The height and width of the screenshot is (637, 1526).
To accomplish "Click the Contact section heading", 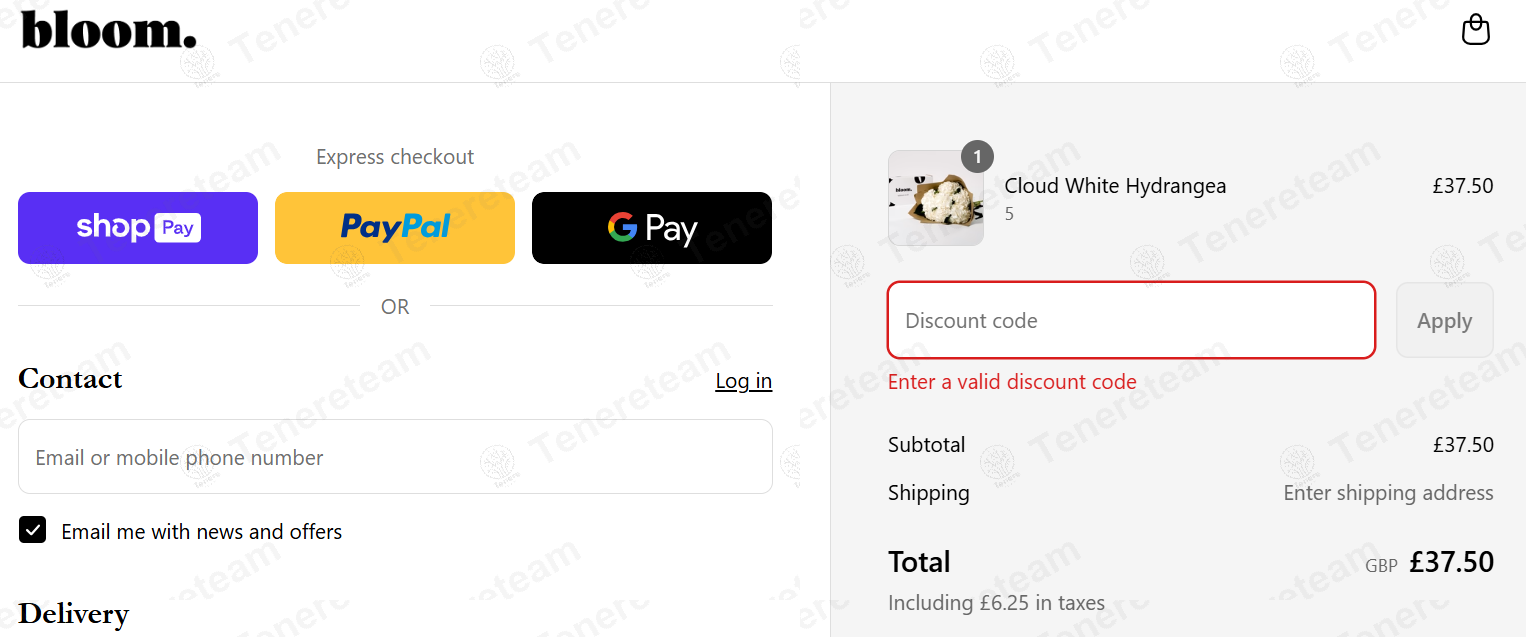I will pyautogui.click(x=70, y=379).
